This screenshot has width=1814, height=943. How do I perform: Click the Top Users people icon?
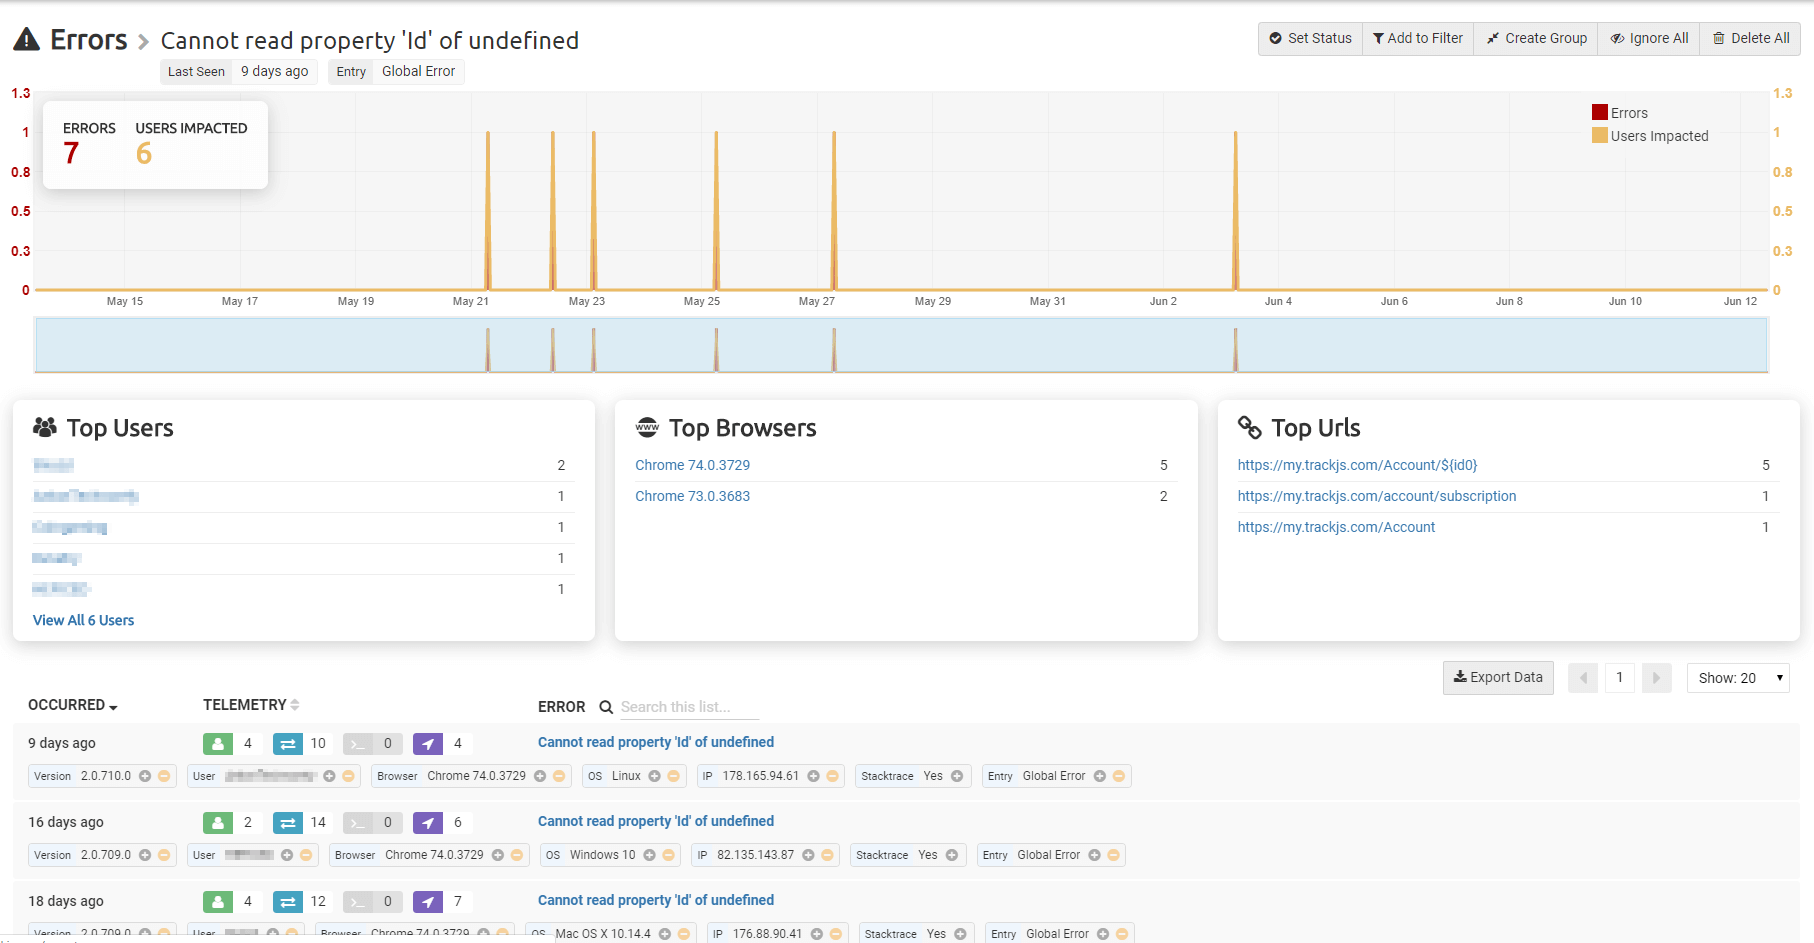click(x=45, y=428)
